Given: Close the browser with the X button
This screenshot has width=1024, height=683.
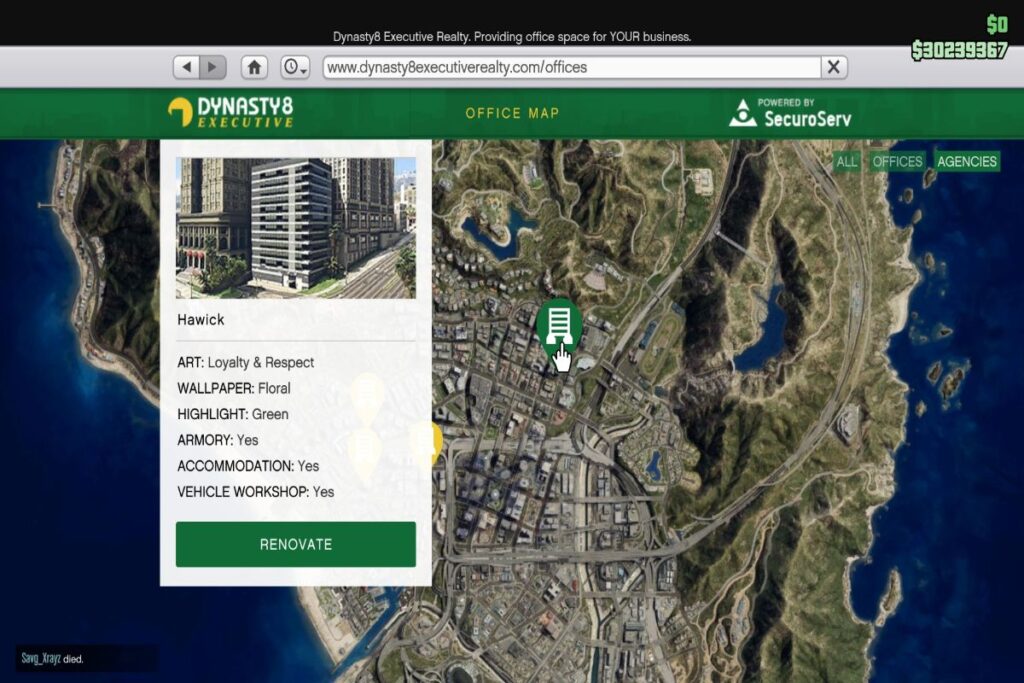Looking at the screenshot, I should click(833, 67).
